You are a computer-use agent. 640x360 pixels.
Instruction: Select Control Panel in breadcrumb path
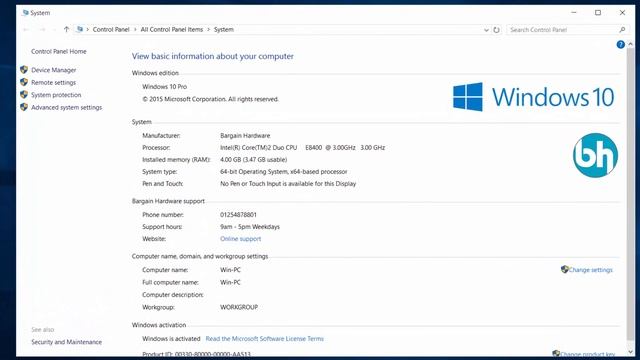pyautogui.click(x=111, y=29)
